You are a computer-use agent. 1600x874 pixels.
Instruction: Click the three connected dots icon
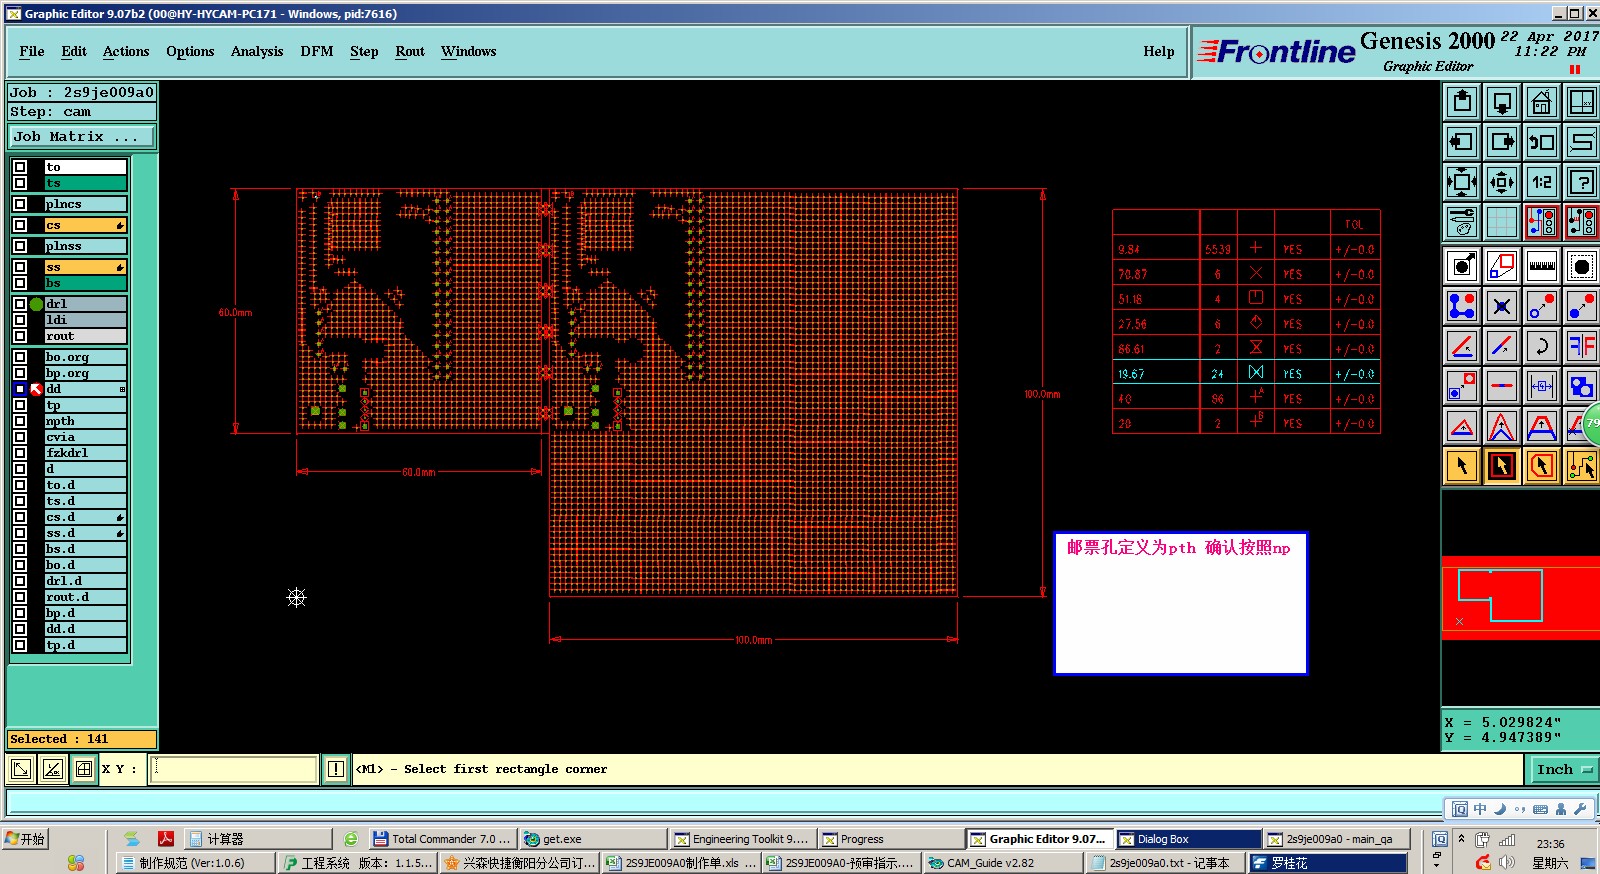(x=1462, y=306)
